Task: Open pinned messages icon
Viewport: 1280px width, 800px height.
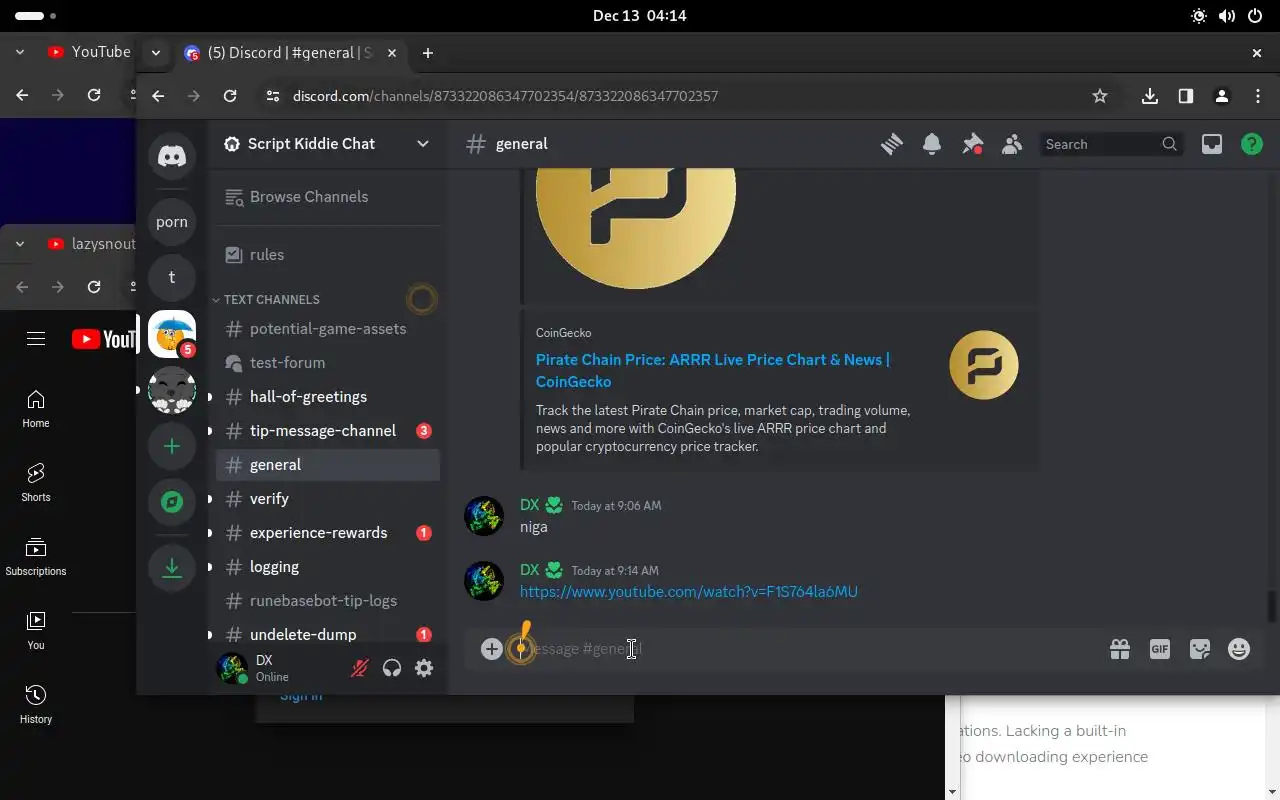Action: 972,144
